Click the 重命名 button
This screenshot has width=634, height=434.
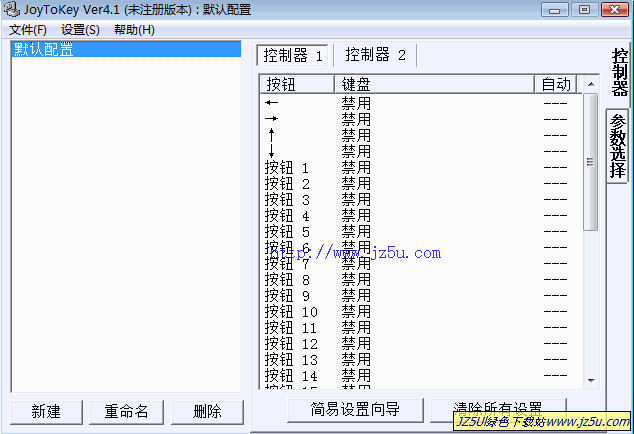coord(126,412)
